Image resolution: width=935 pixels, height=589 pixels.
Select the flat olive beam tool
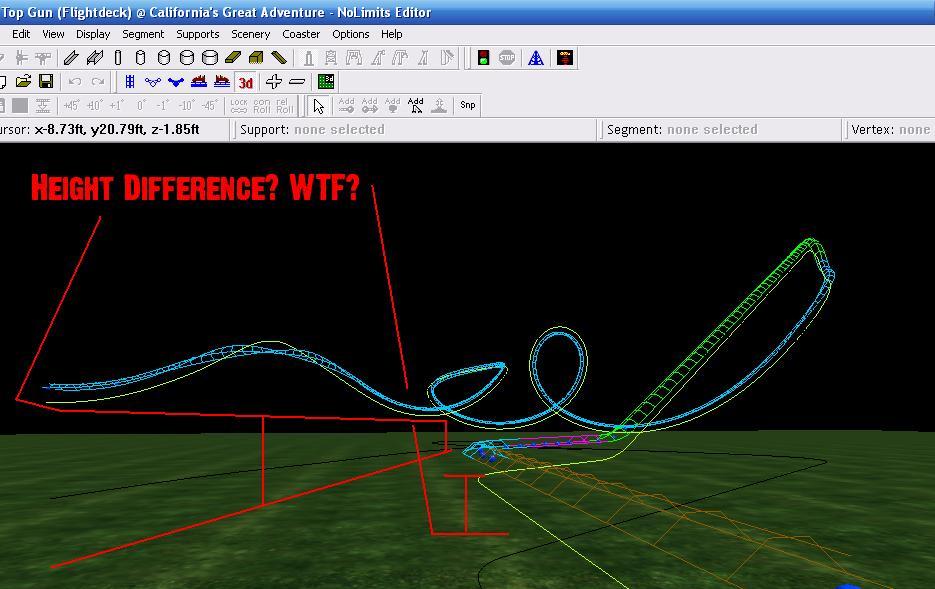coord(233,58)
